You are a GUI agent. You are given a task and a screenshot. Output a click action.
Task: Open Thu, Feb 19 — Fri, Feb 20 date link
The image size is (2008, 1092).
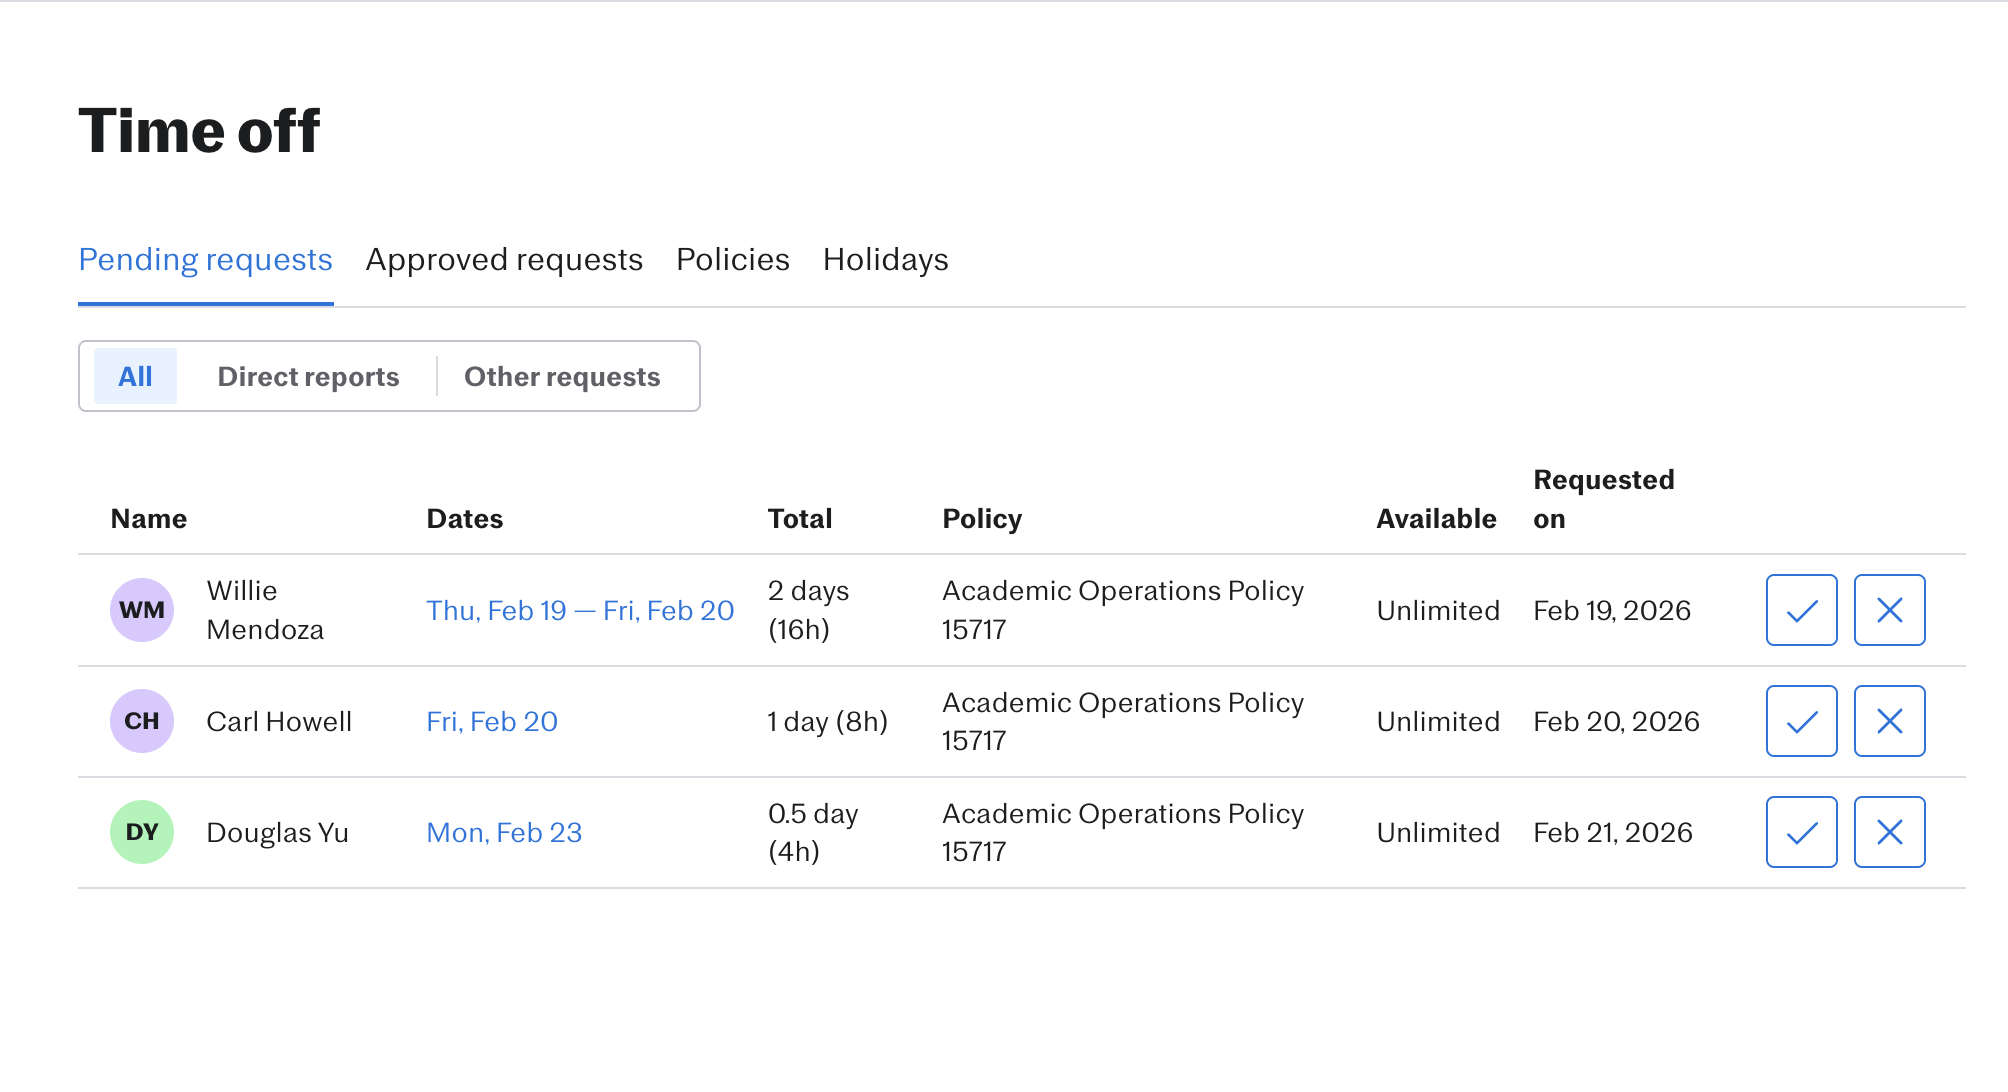click(x=580, y=610)
